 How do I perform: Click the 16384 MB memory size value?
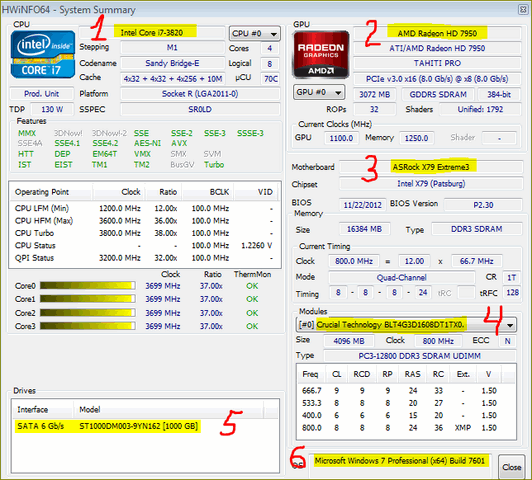click(x=364, y=229)
